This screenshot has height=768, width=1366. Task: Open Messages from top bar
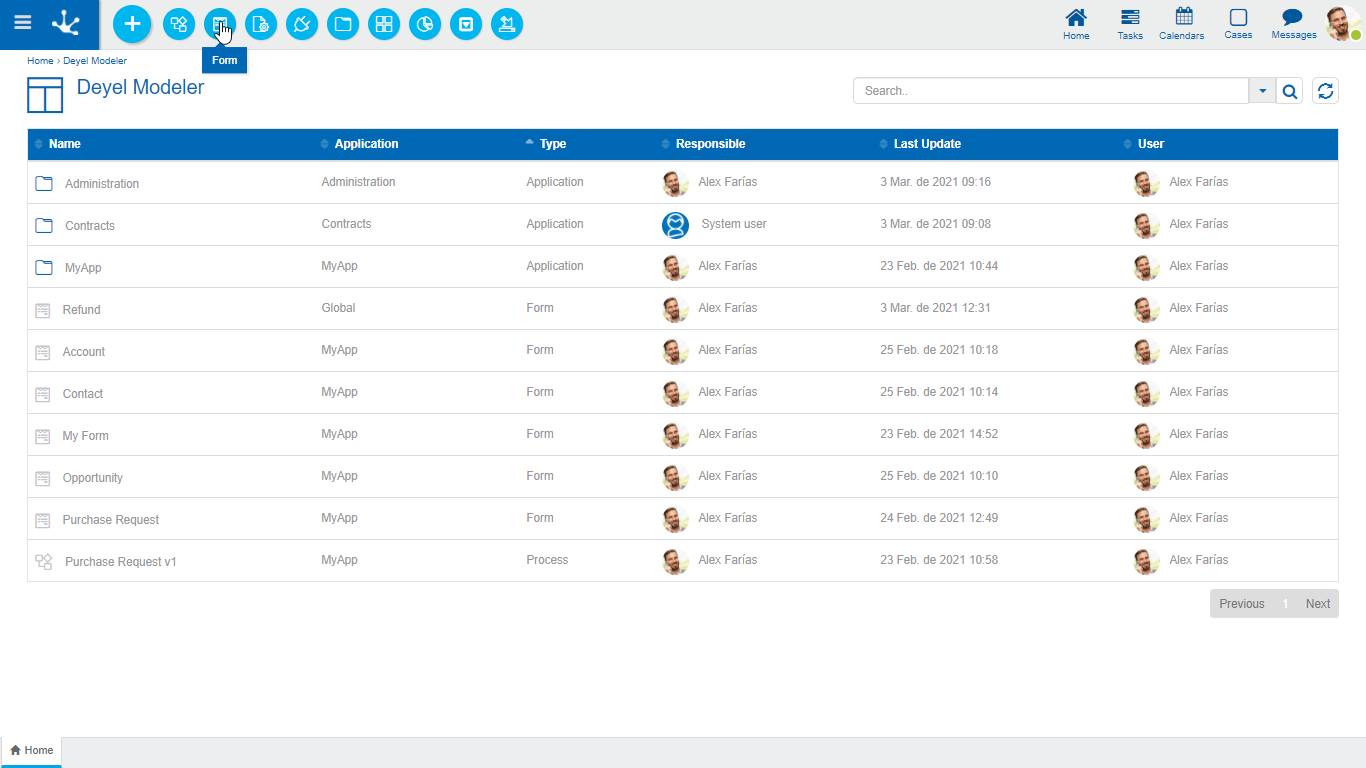1294,24
